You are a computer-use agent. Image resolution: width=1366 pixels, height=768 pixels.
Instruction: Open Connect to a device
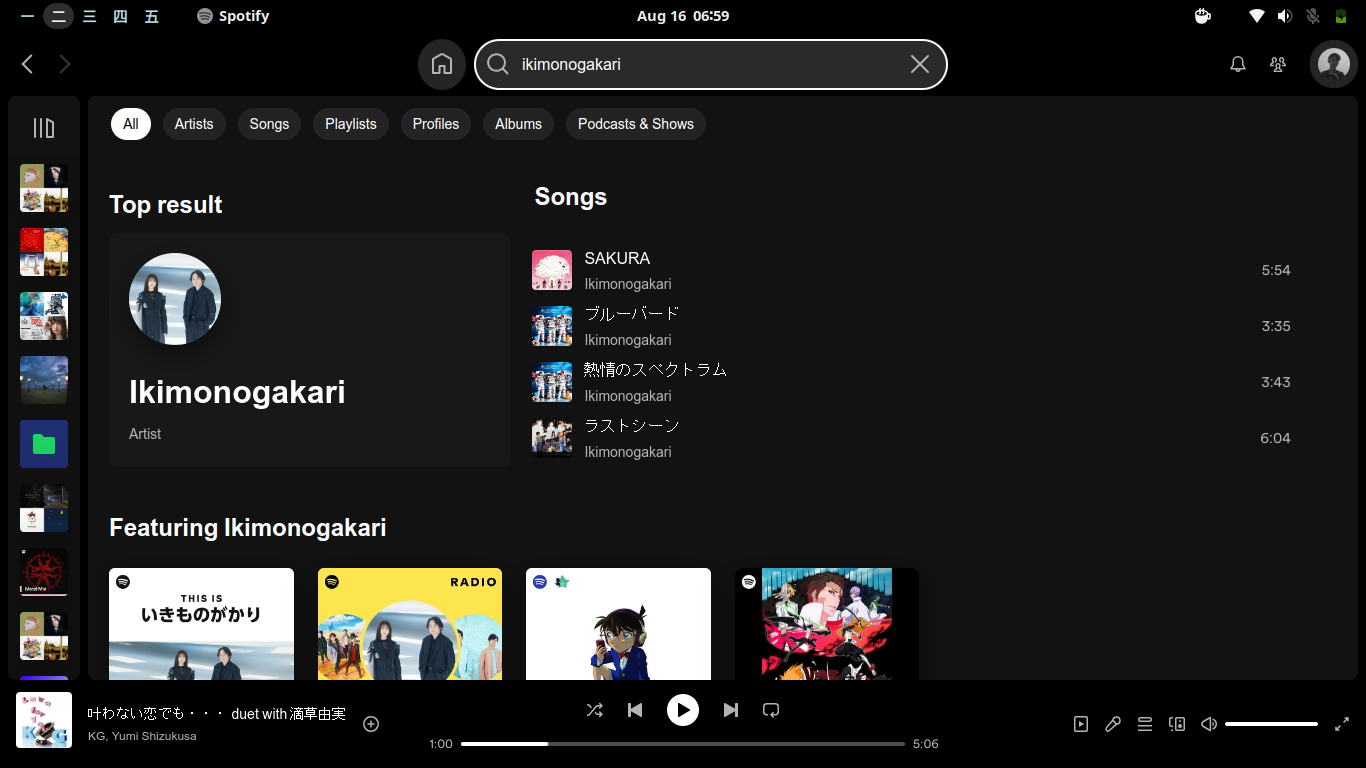pos(1177,724)
